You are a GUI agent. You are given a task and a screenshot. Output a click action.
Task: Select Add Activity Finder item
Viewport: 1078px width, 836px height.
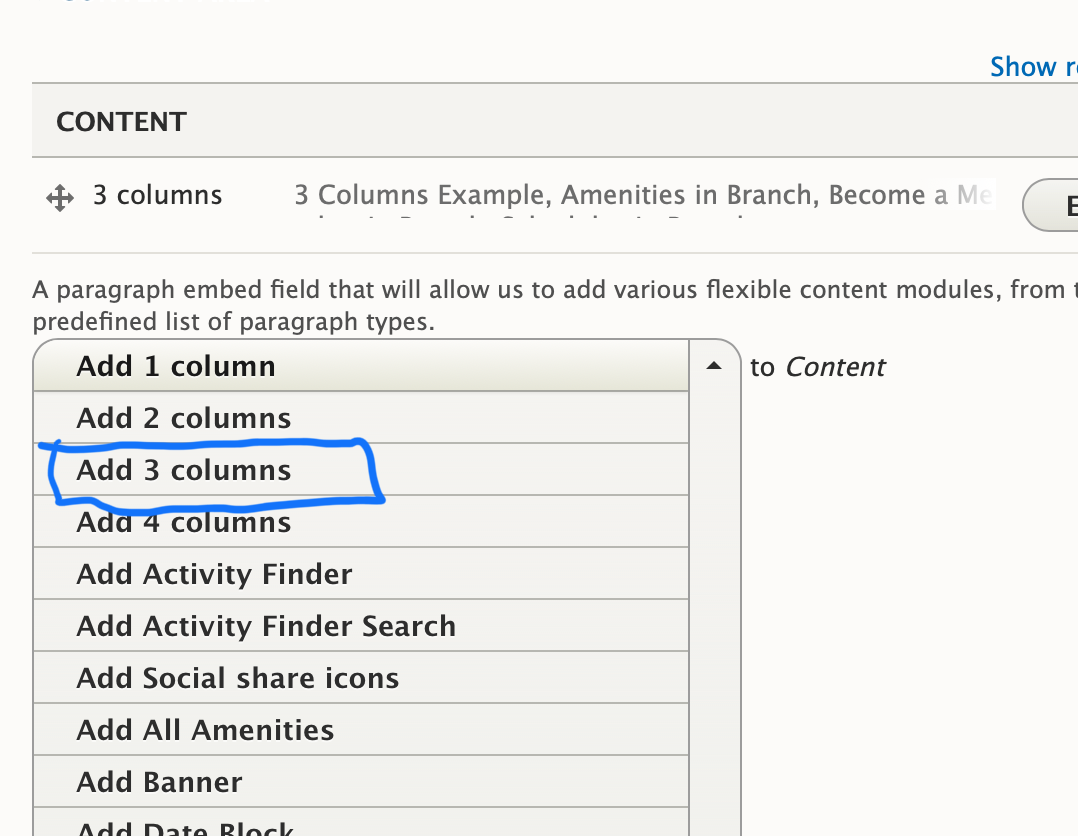(361, 574)
